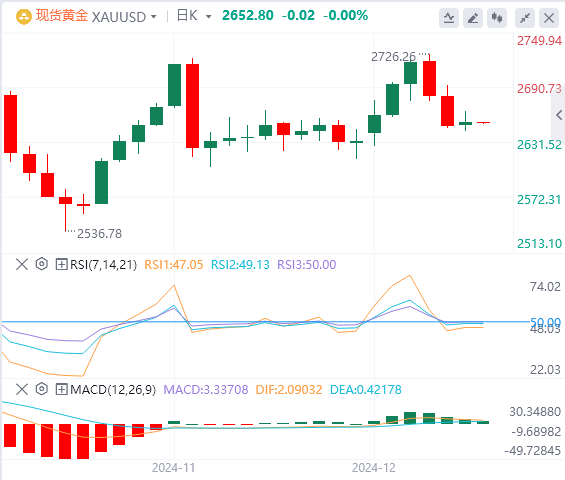Screen dimensions: 565x480
Task: Click the gold XAUUSD symbol logo icon
Action: (x=24, y=17)
